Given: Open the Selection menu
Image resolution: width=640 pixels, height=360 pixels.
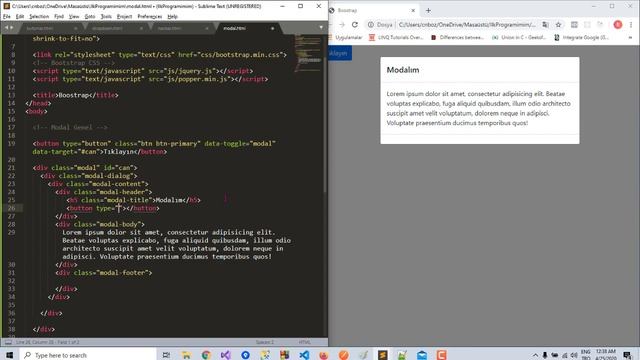Looking at the screenshot, I should 39,16.
